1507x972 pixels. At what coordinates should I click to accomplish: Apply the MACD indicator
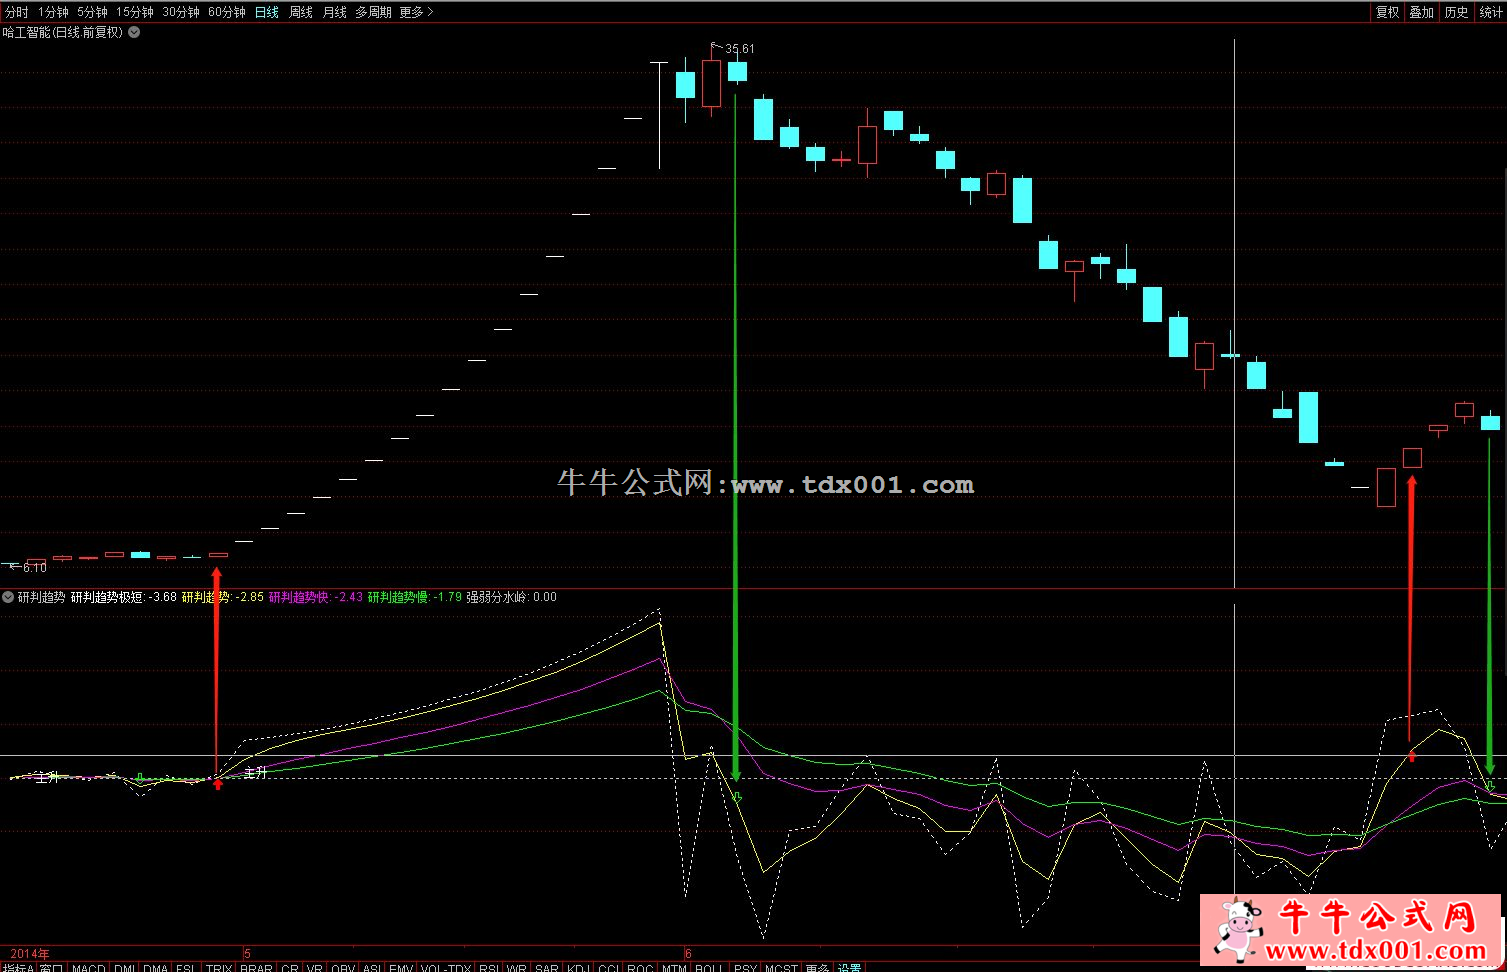pyautogui.click(x=88, y=967)
